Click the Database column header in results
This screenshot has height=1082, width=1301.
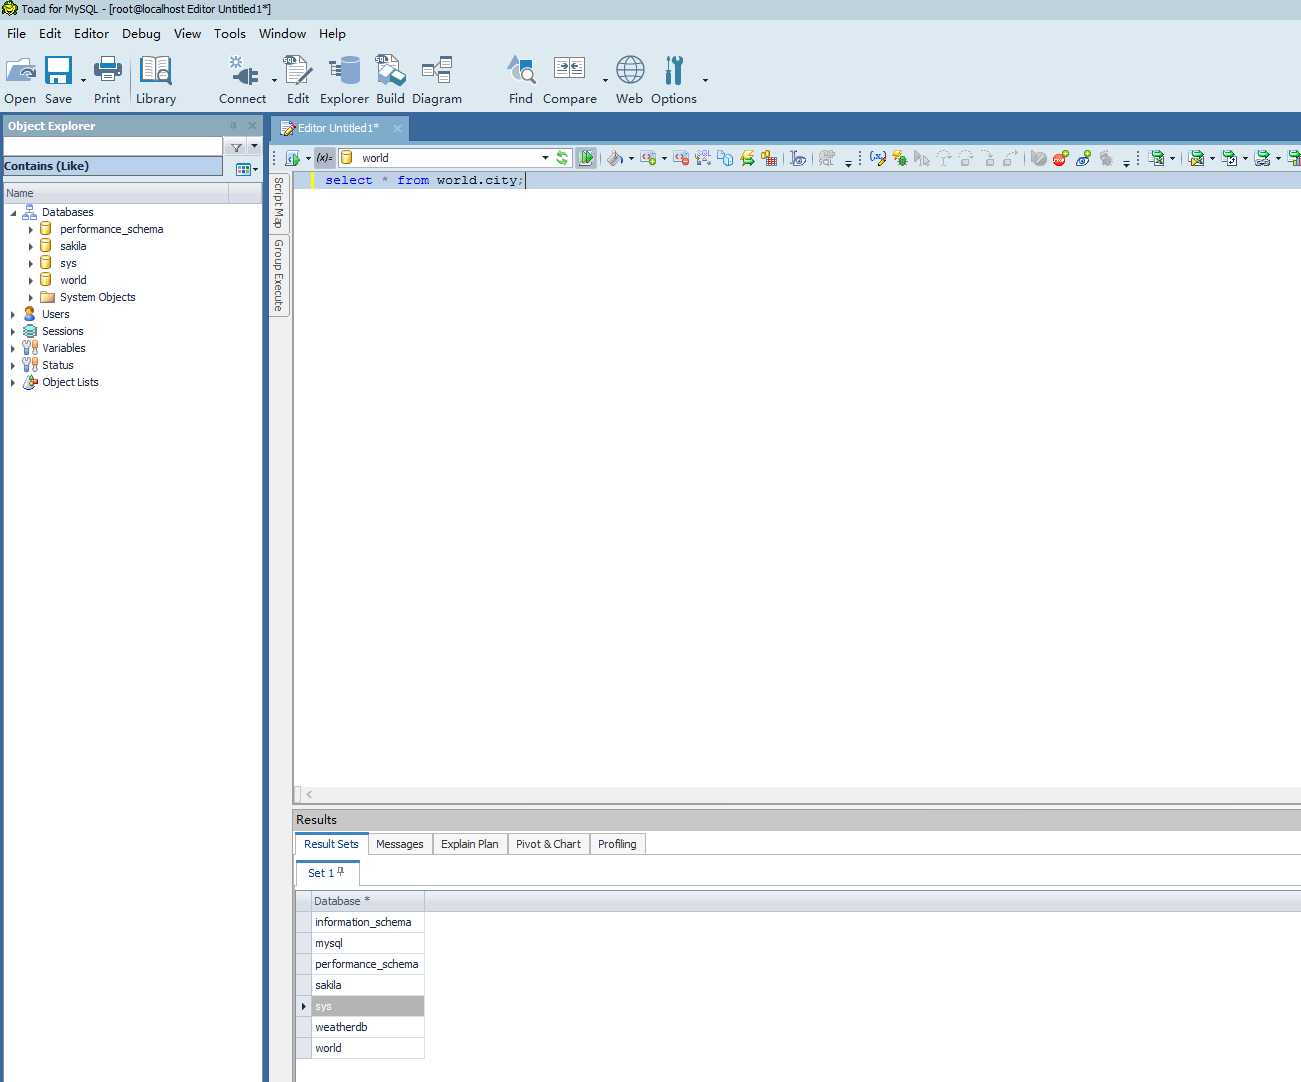367,901
